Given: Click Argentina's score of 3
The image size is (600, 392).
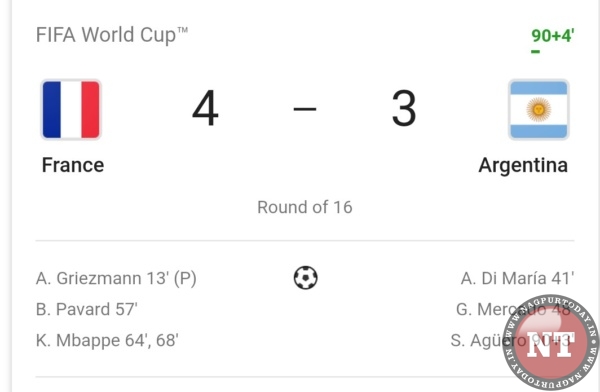Looking at the screenshot, I should 404,108.
